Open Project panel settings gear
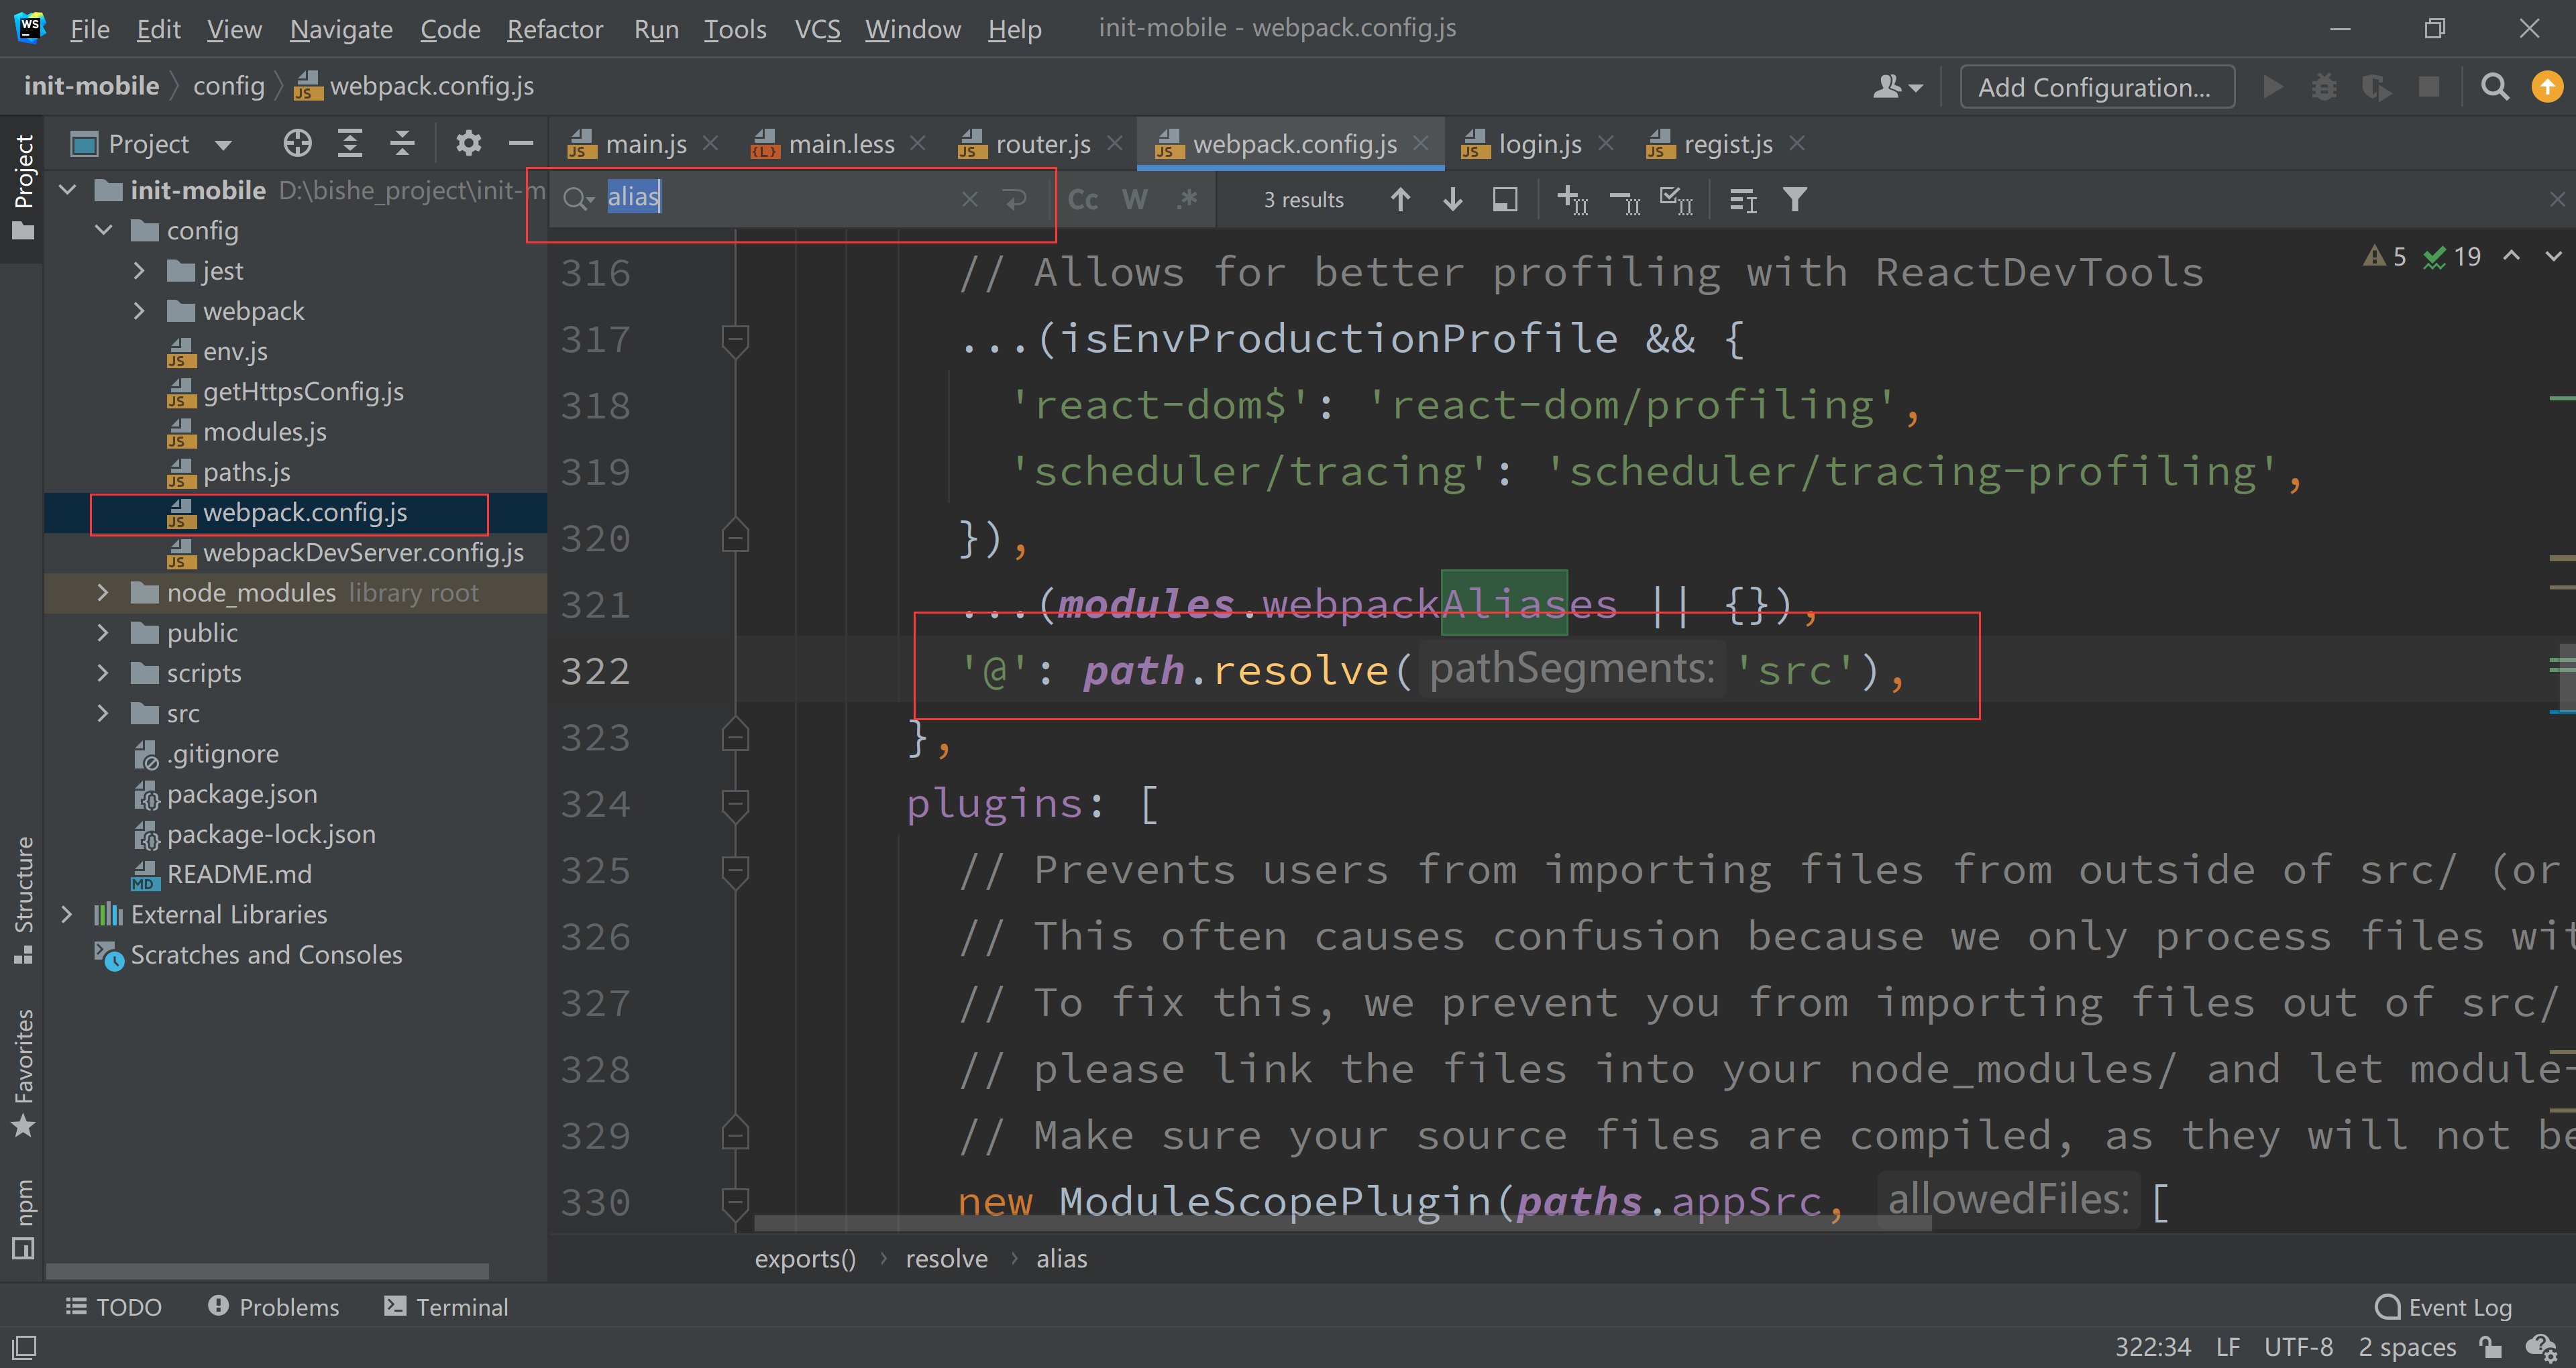Image resolution: width=2576 pixels, height=1368 pixels. point(468,144)
